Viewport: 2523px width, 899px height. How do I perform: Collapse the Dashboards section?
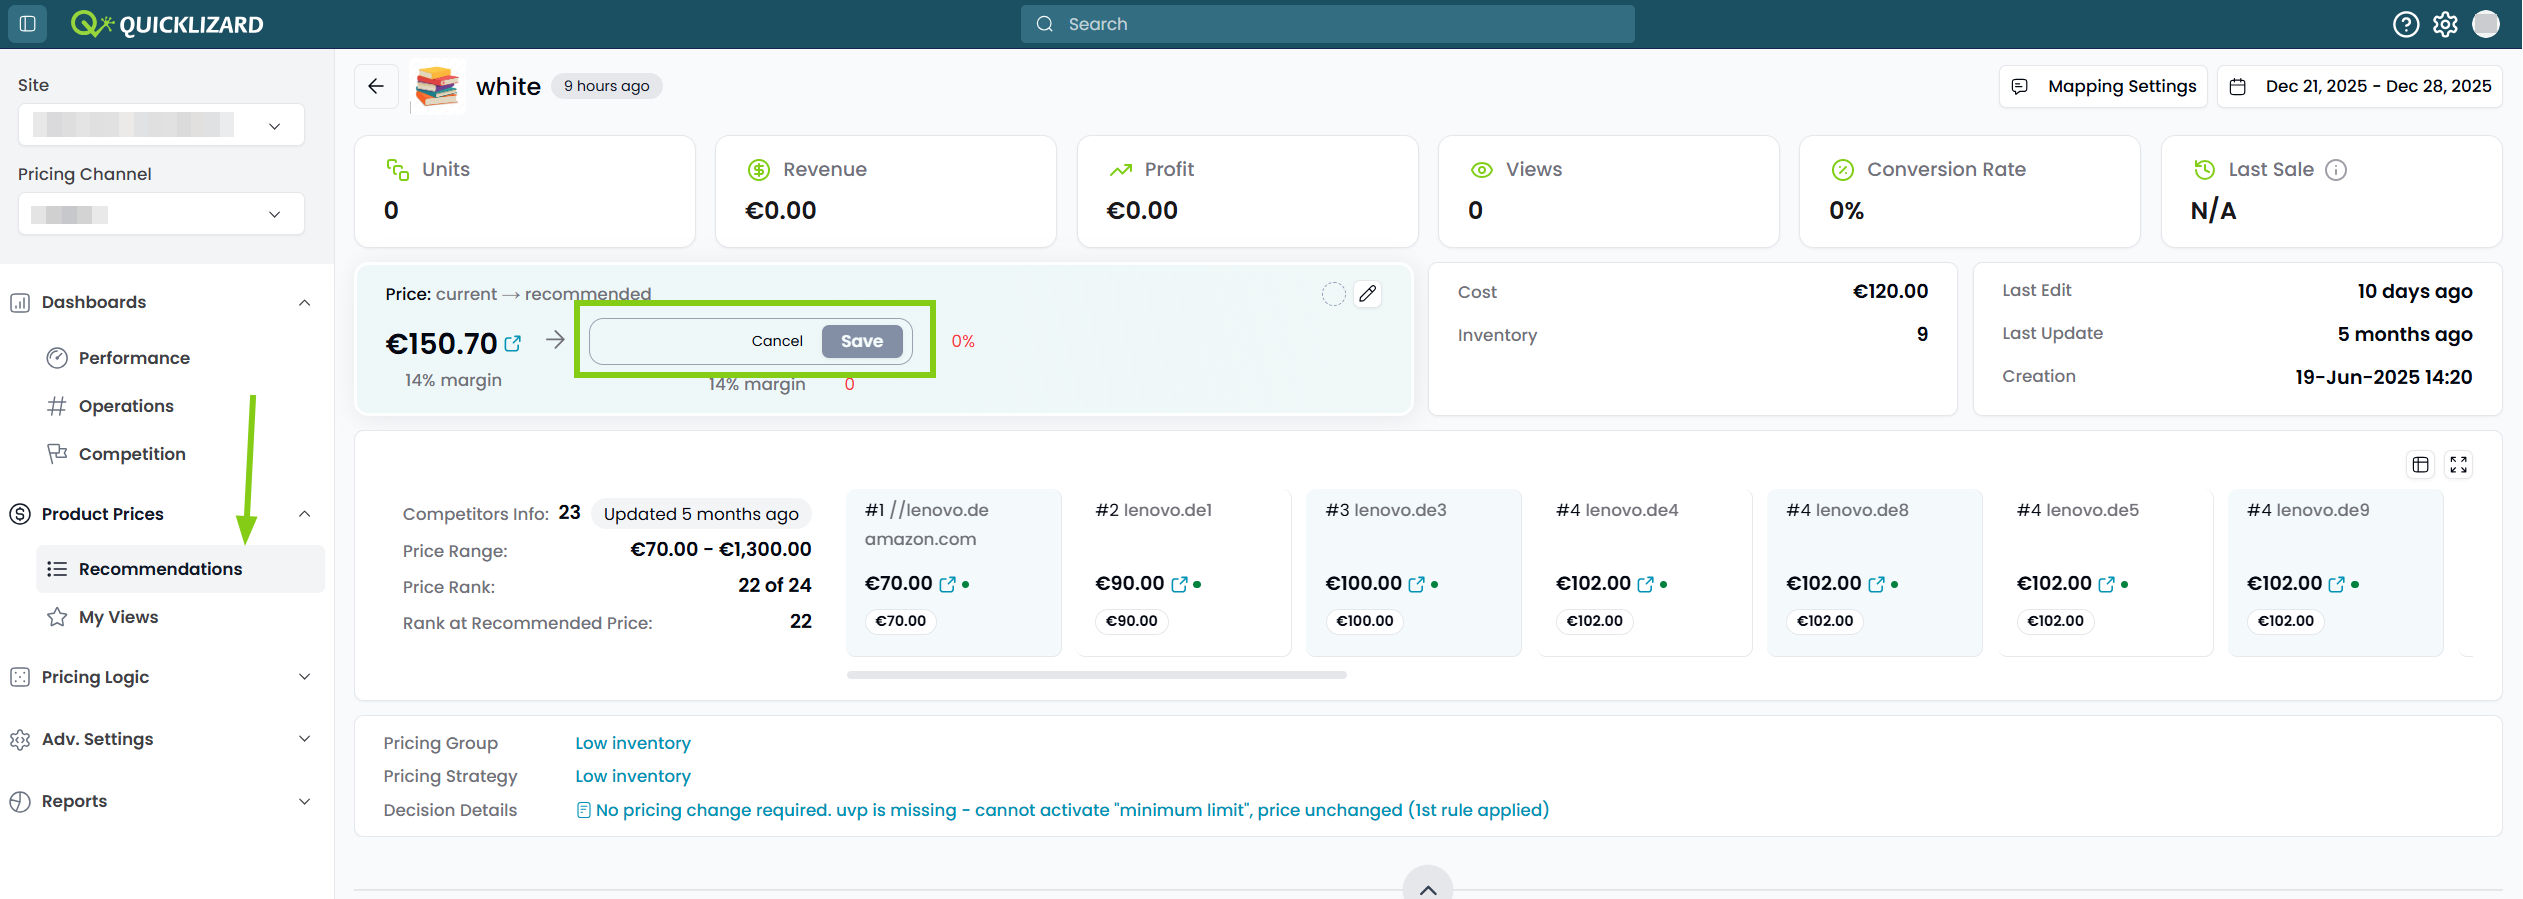click(x=304, y=303)
